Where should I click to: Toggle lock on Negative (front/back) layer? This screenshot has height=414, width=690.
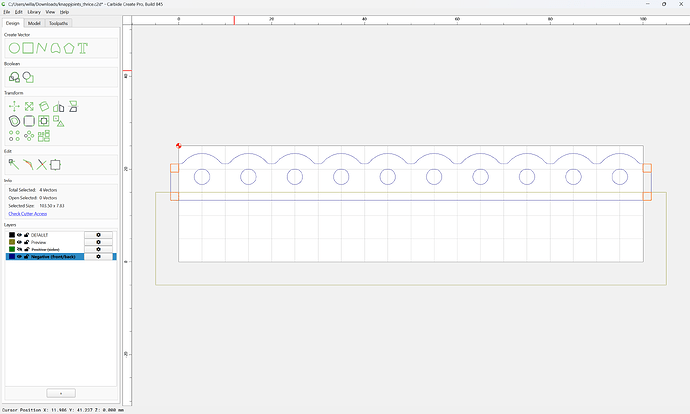coord(26,256)
